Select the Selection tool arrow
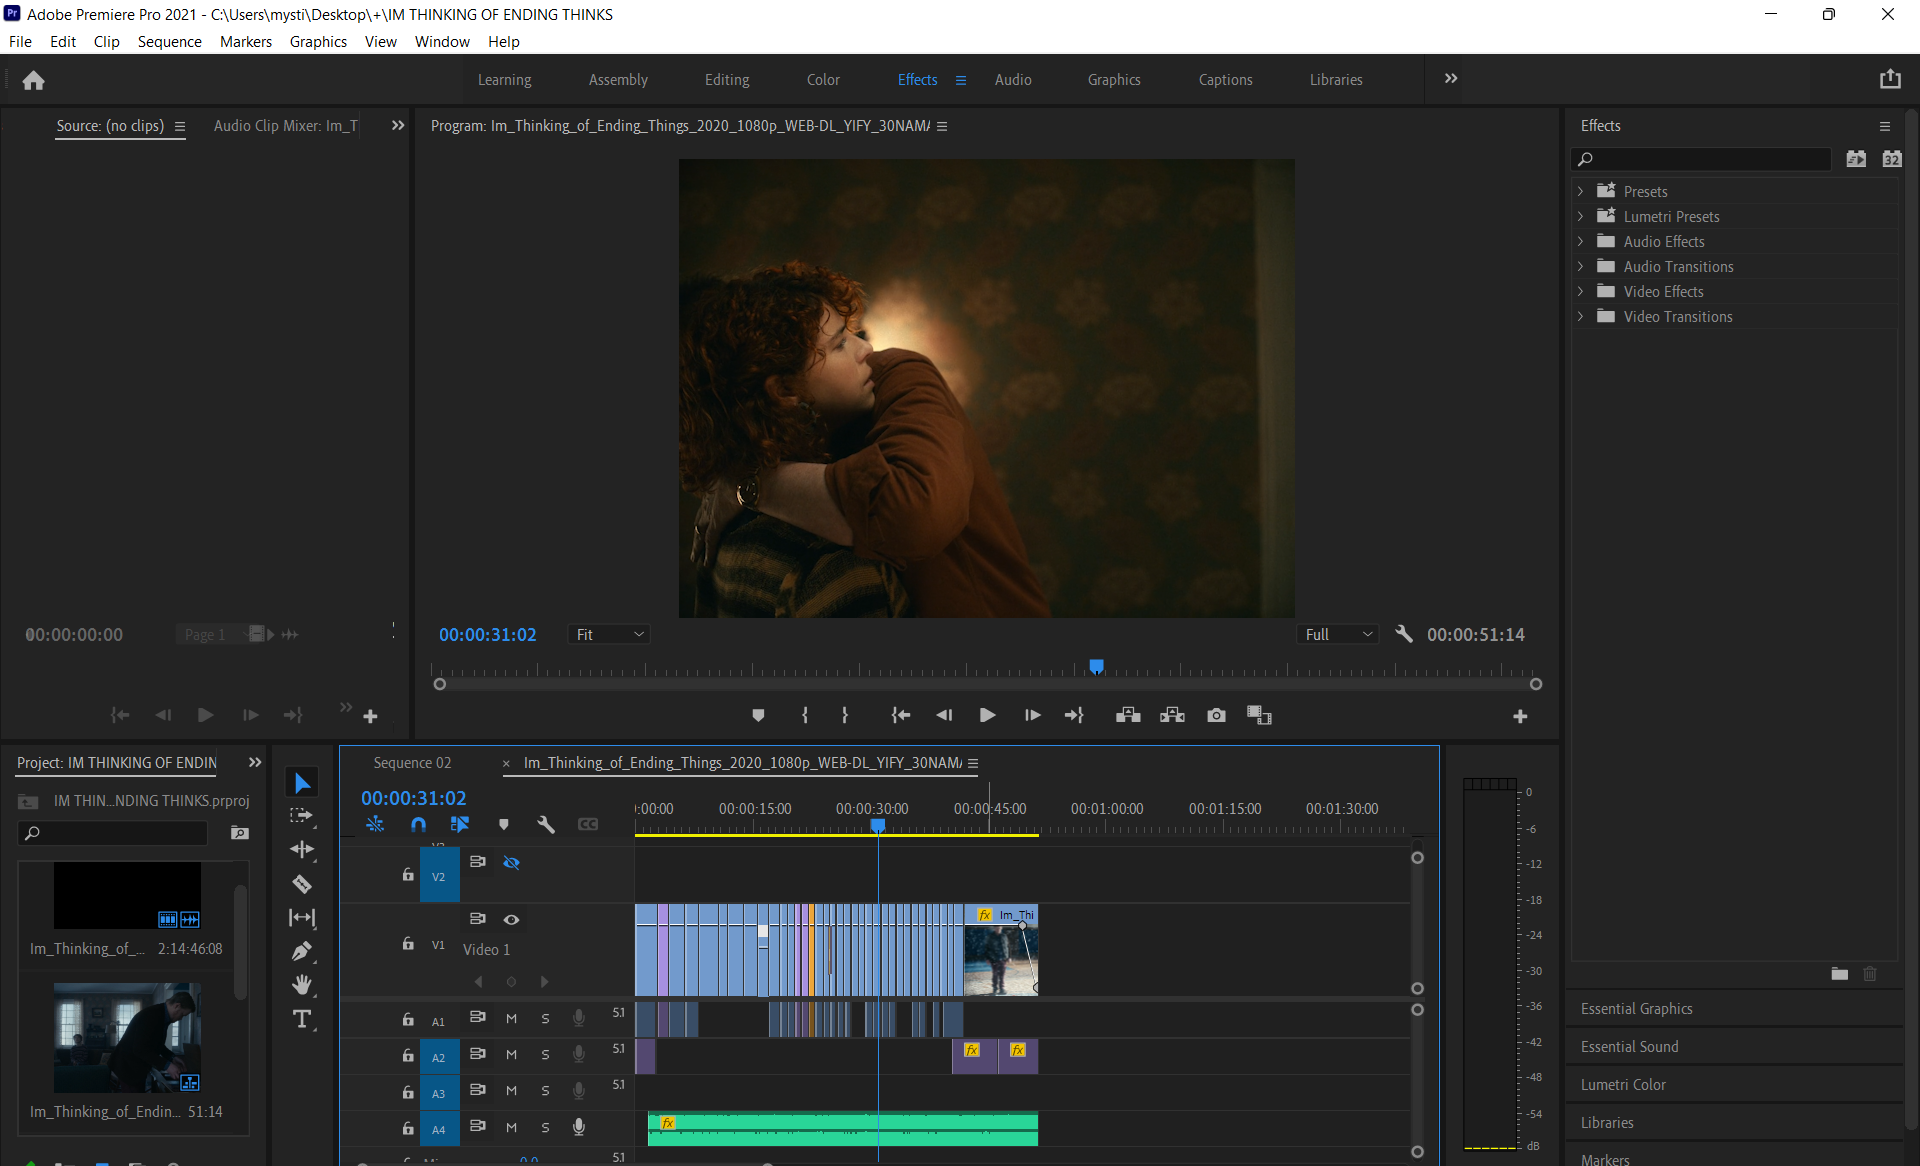The width and height of the screenshot is (1920, 1166). coord(302,783)
